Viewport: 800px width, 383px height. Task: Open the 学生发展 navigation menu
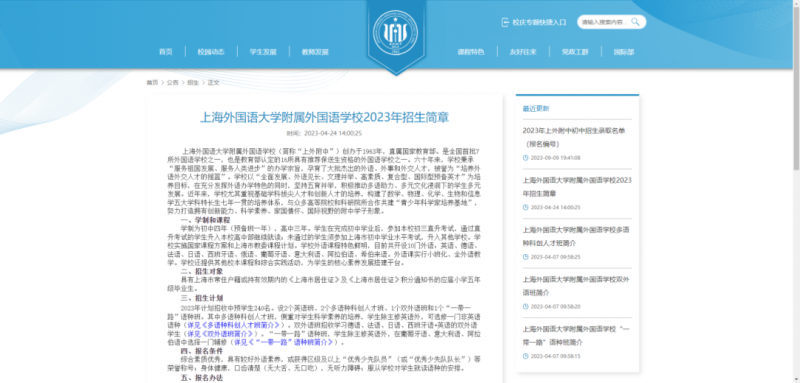click(x=263, y=52)
